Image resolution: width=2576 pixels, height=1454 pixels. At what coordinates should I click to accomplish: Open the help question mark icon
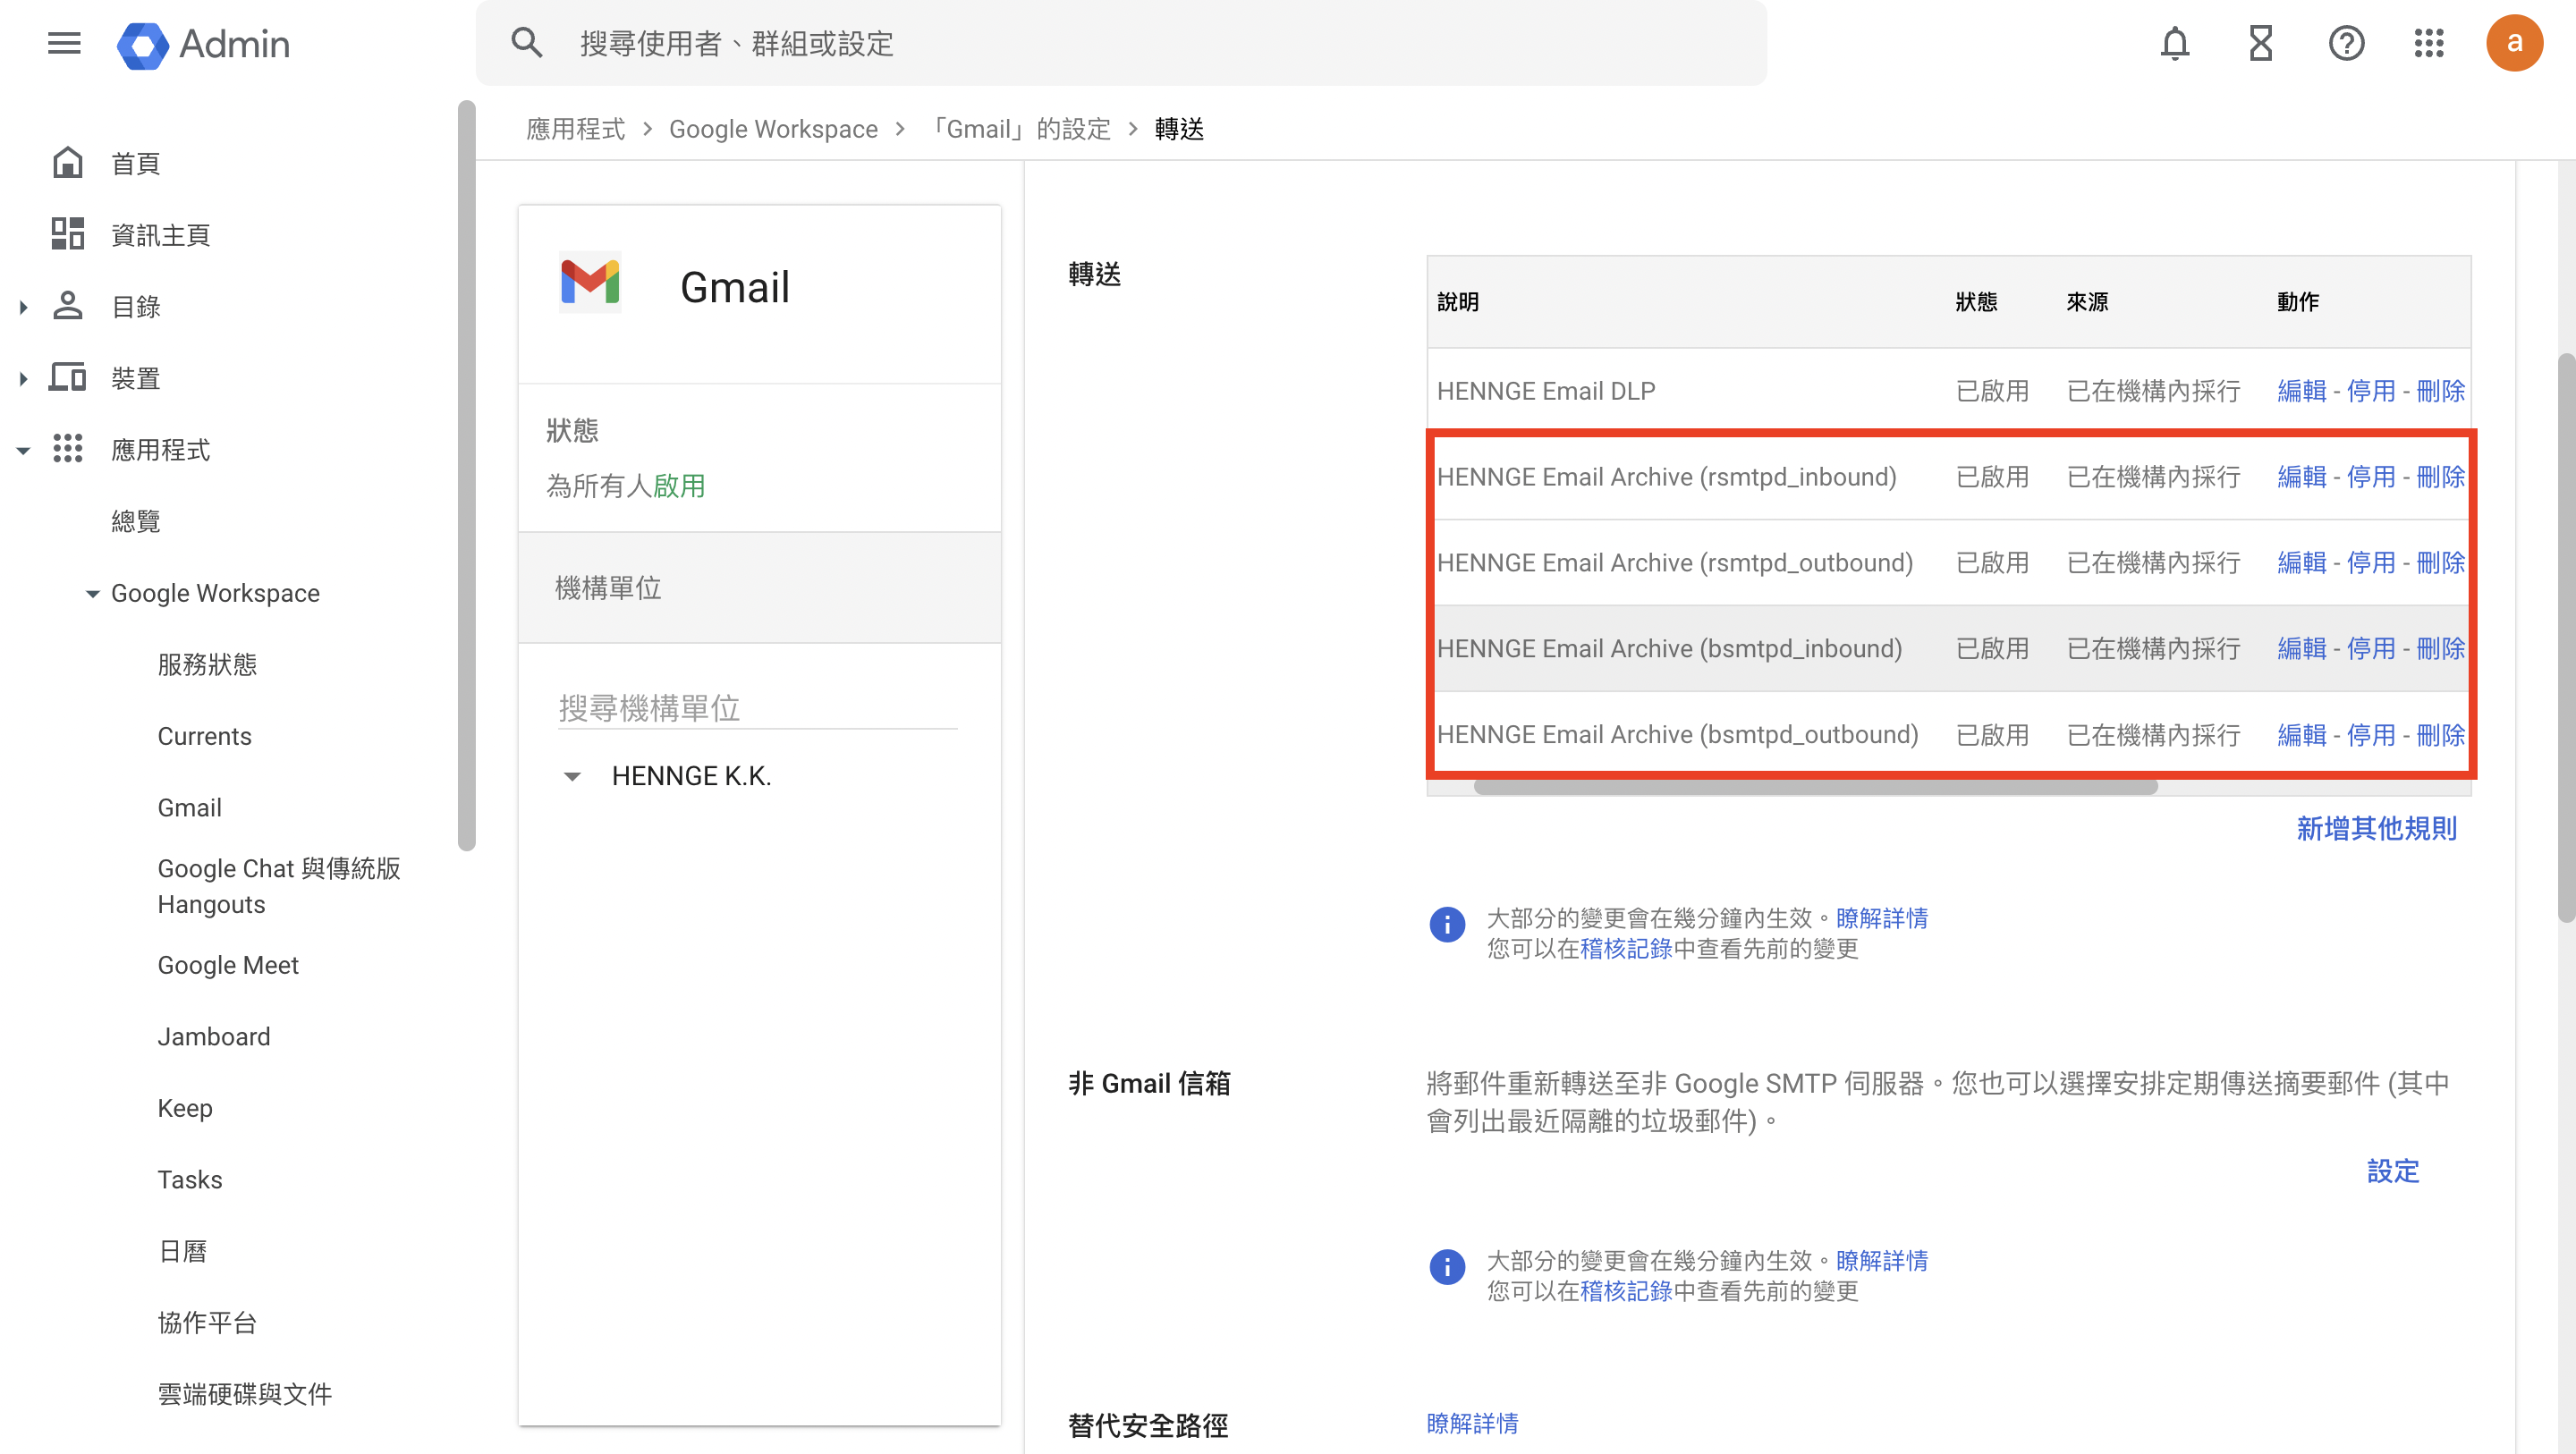click(2346, 43)
